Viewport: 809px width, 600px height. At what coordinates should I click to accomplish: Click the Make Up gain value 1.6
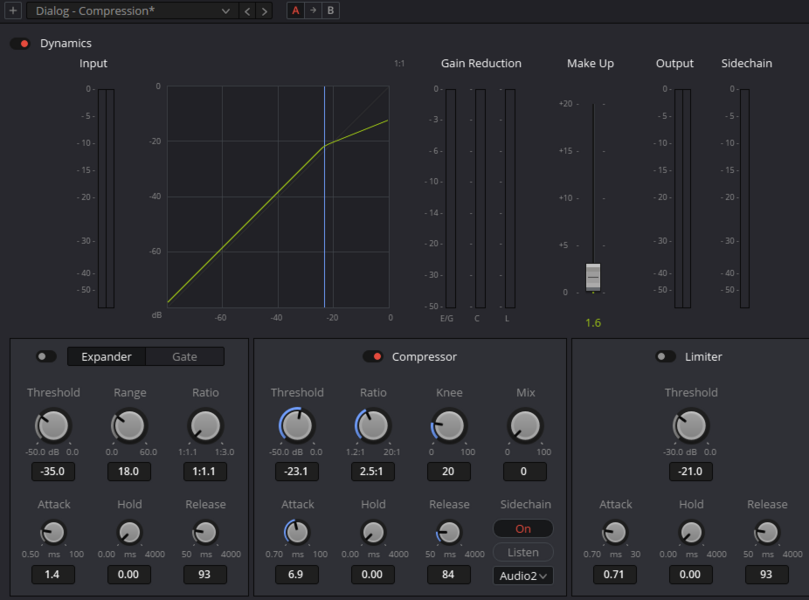click(593, 323)
